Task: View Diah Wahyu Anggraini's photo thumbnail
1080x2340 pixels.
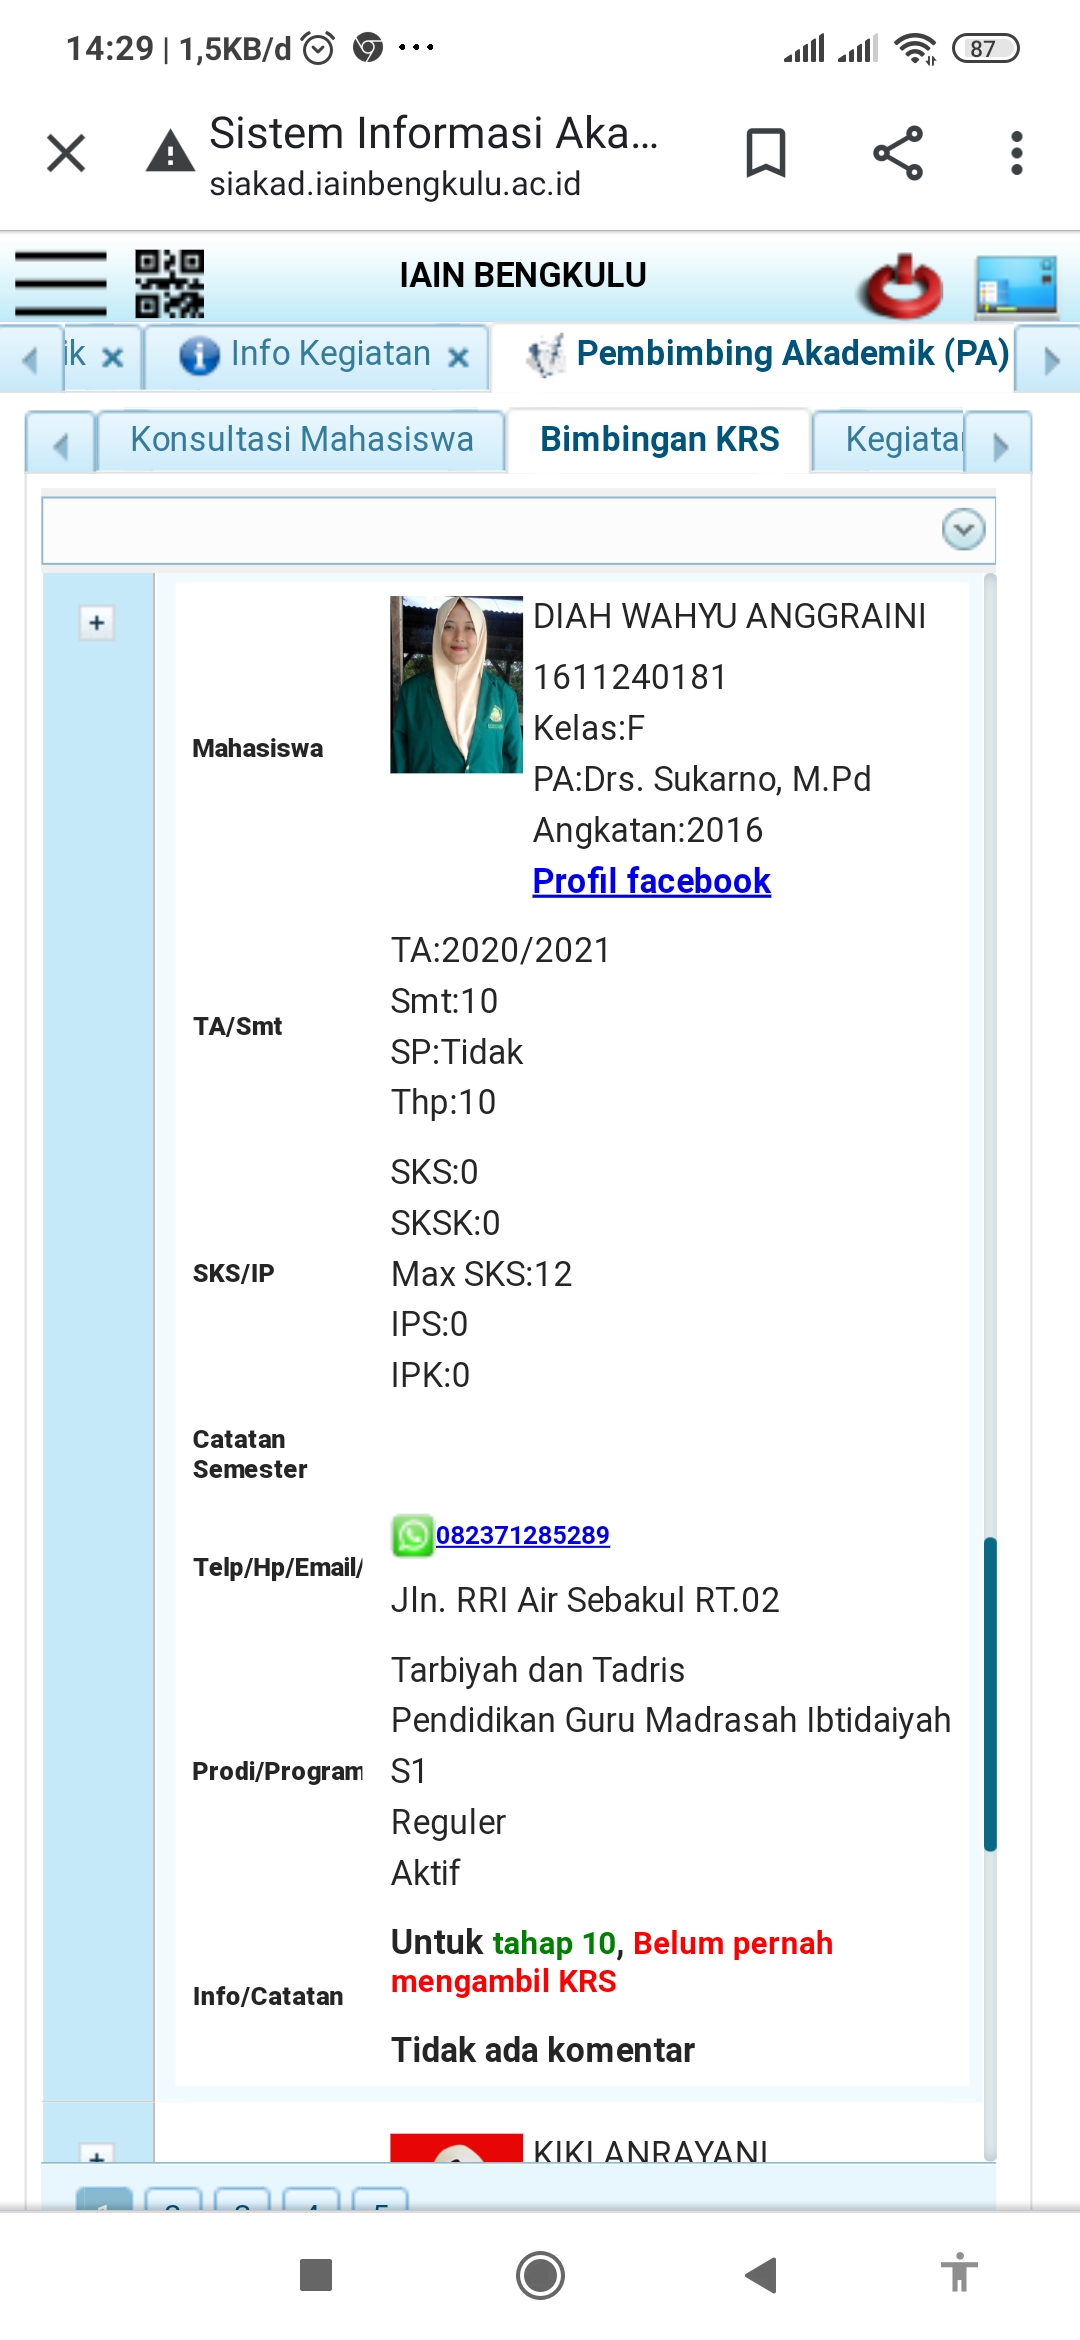Action: pos(456,685)
